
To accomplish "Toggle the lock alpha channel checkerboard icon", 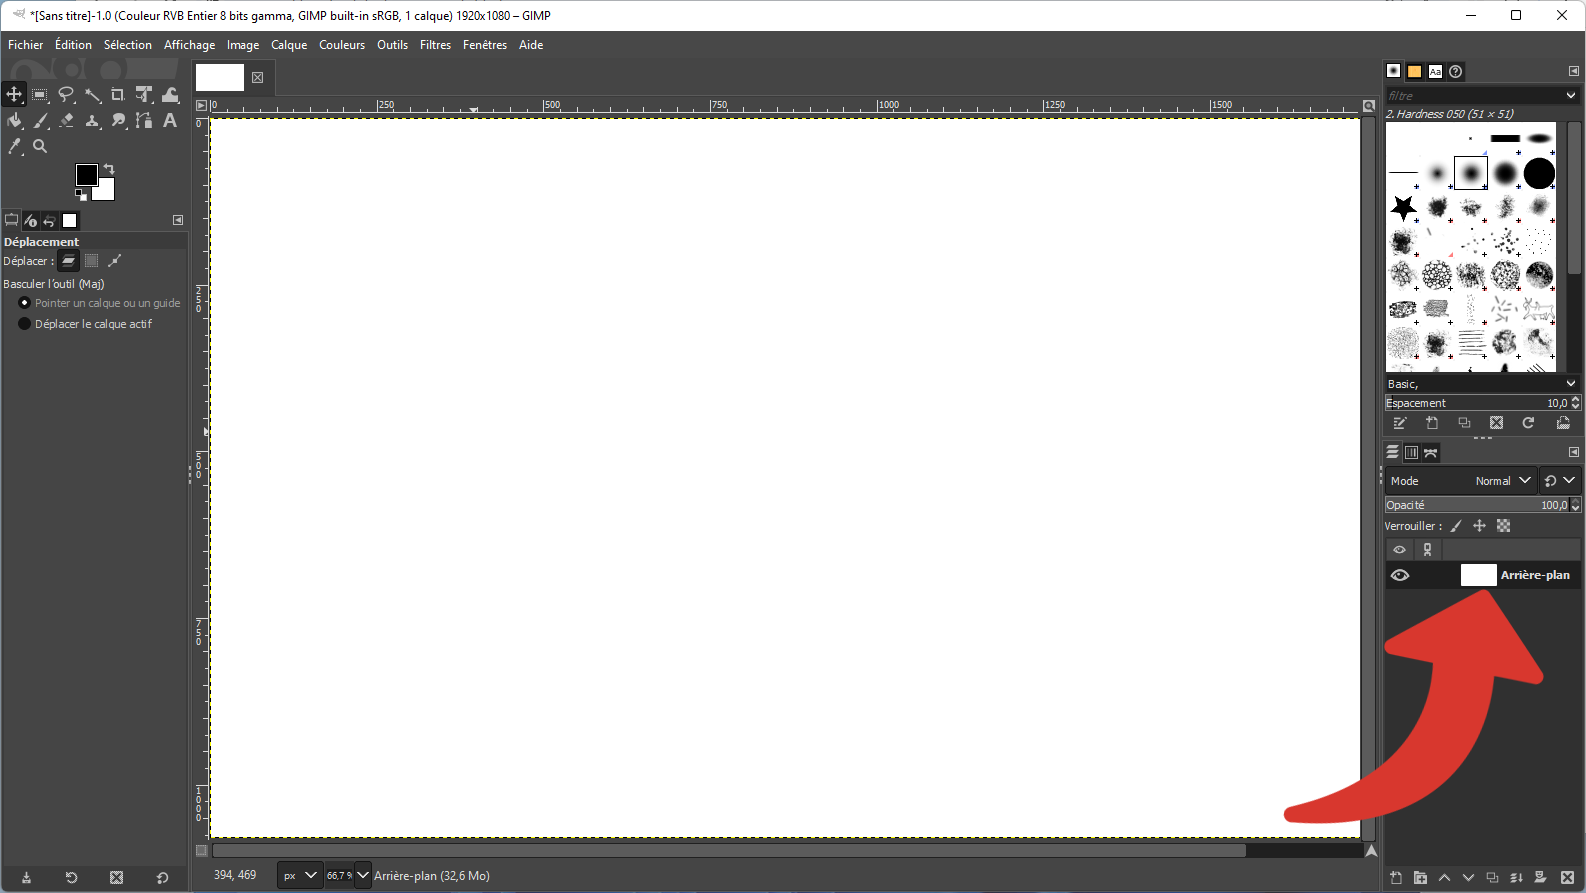I will pos(1503,526).
